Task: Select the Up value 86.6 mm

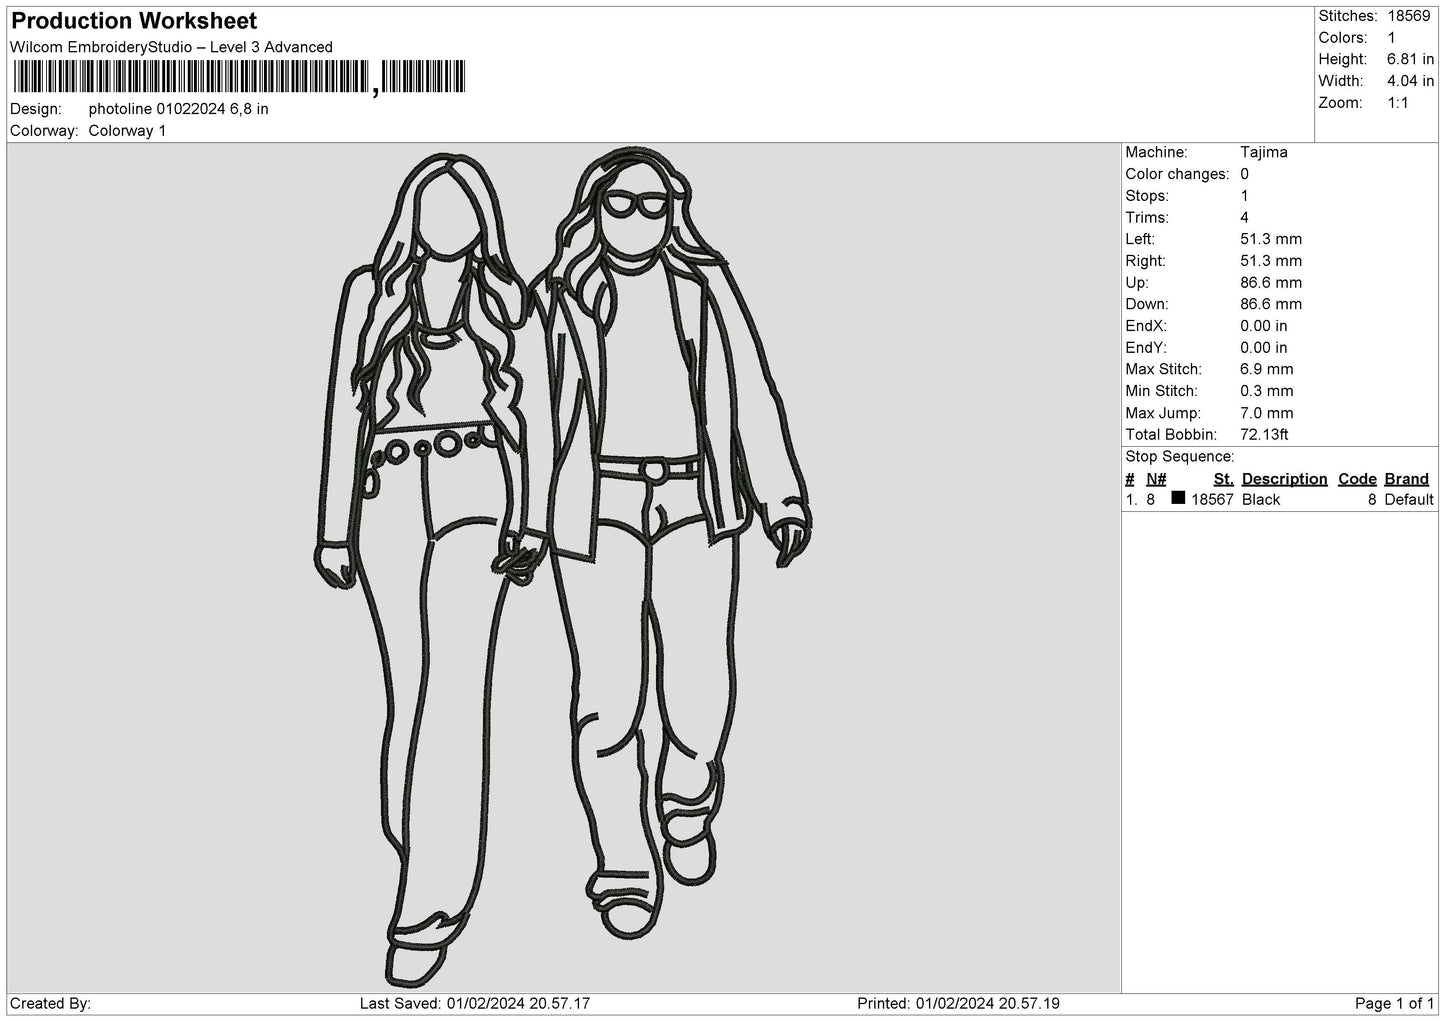Action: [x=1271, y=283]
